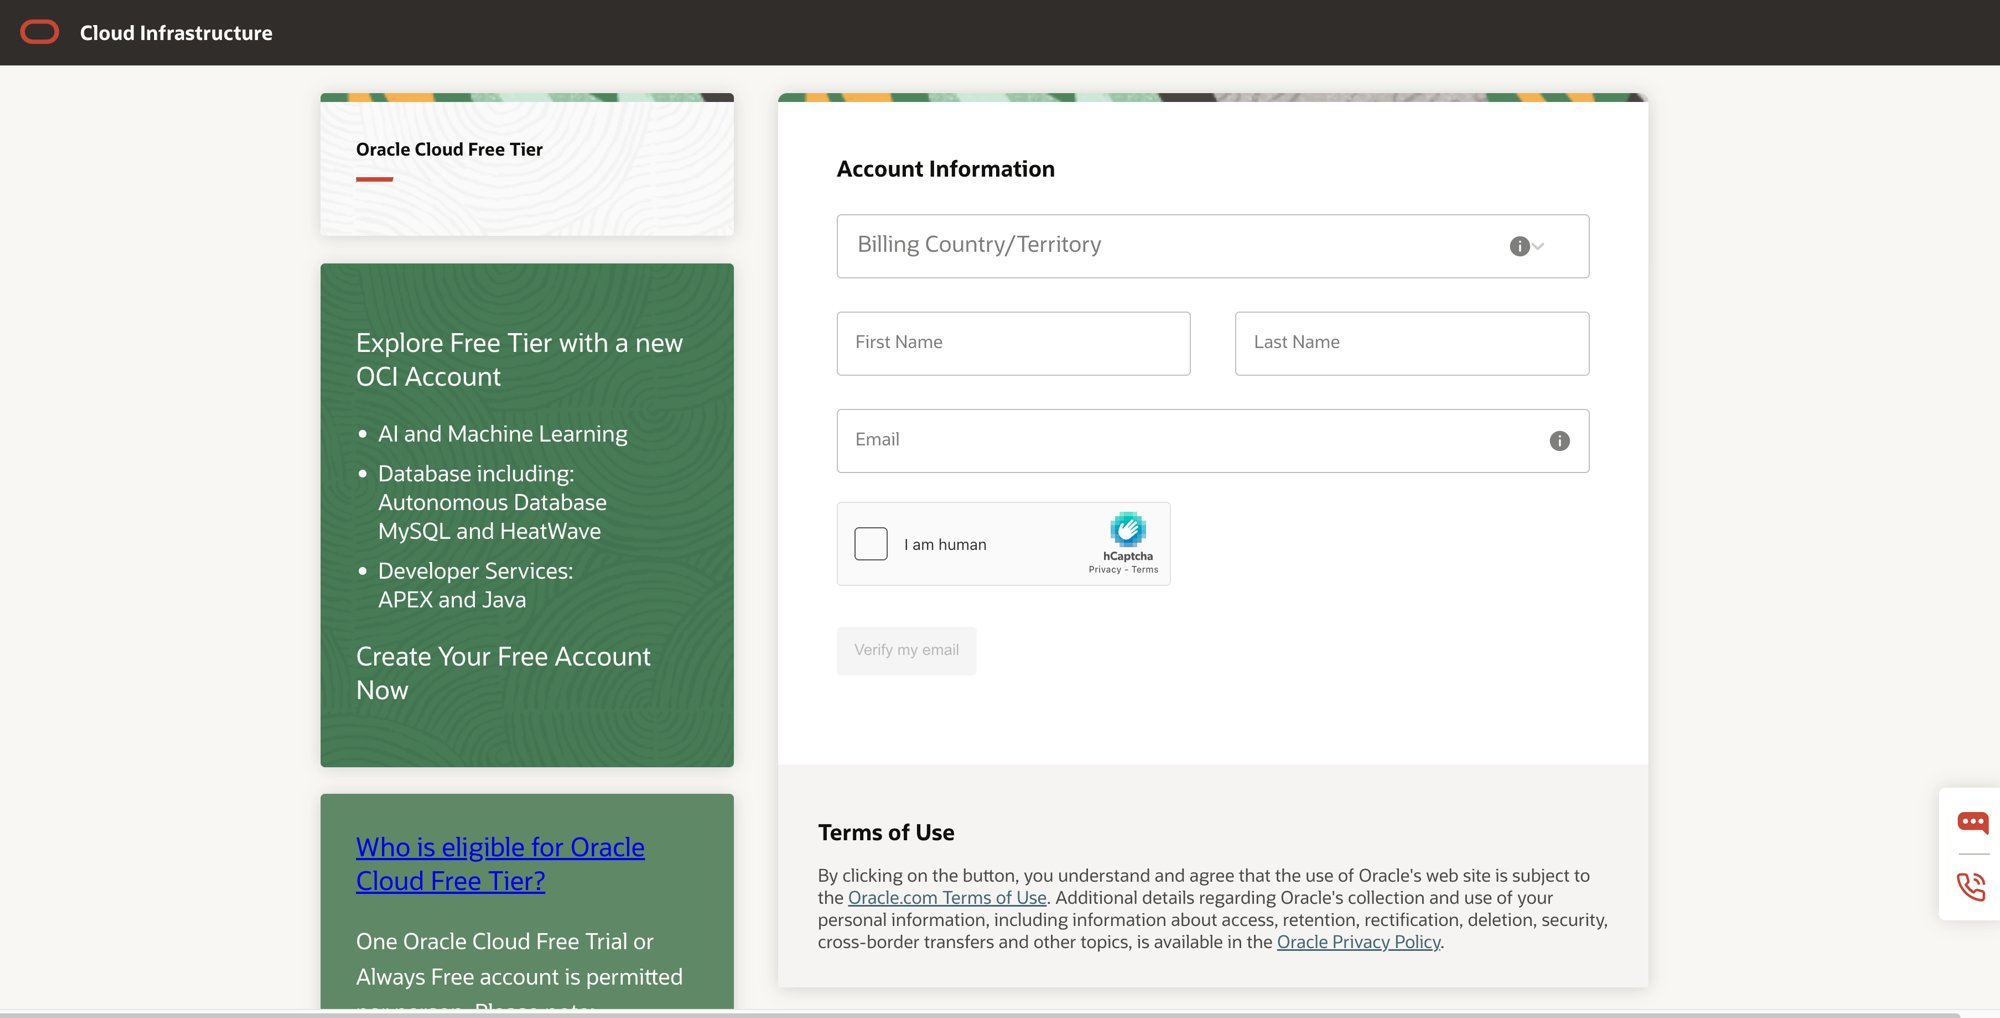Click Create Your Free Account Now text
This screenshot has height=1018, width=2000.
tap(503, 673)
